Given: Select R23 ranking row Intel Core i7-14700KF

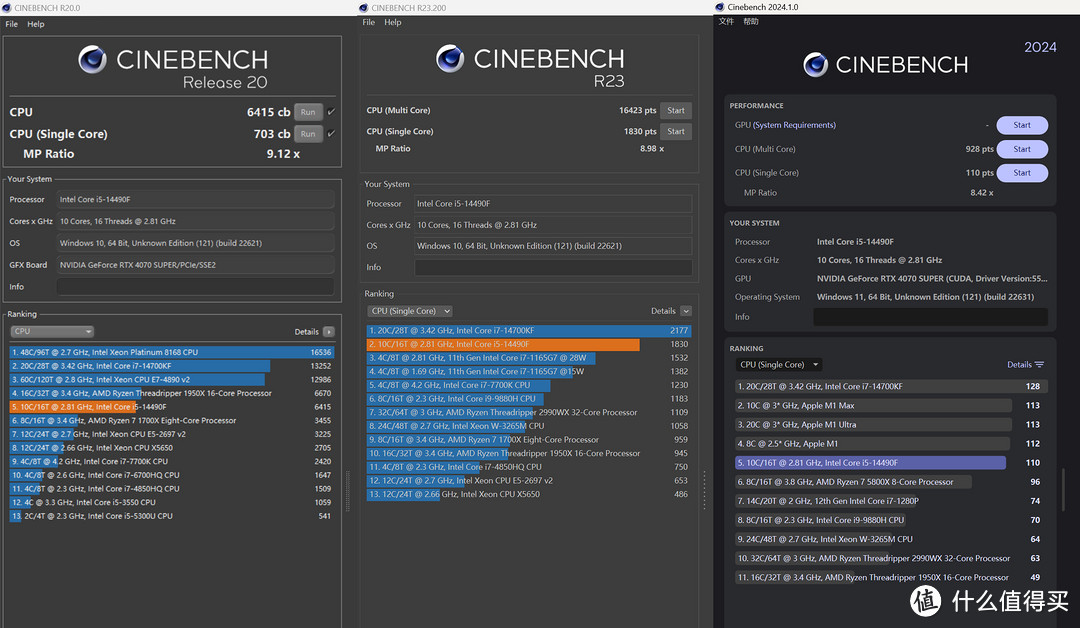Looking at the screenshot, I should (x=528, y=331).
